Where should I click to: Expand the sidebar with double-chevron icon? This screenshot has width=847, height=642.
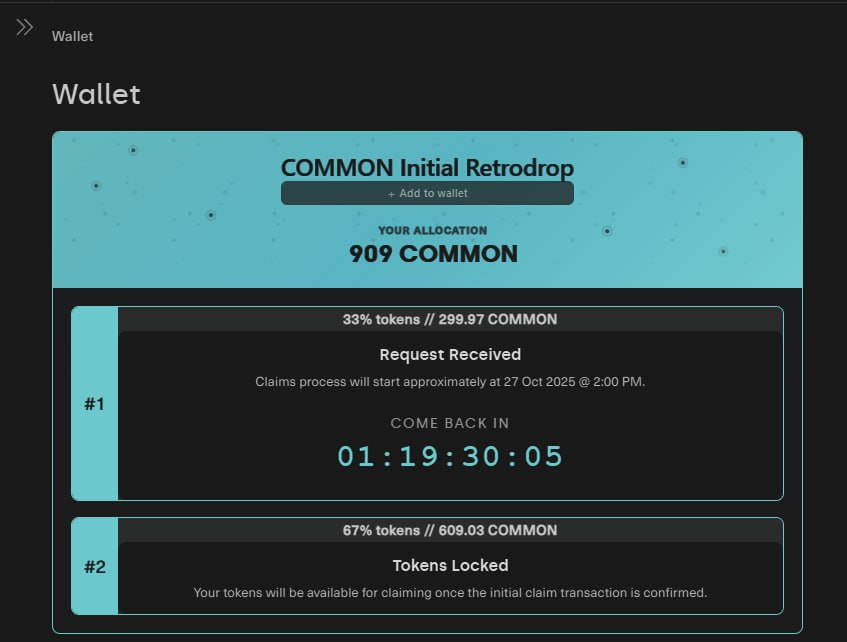pyautogui.click(x=25, y=27)
